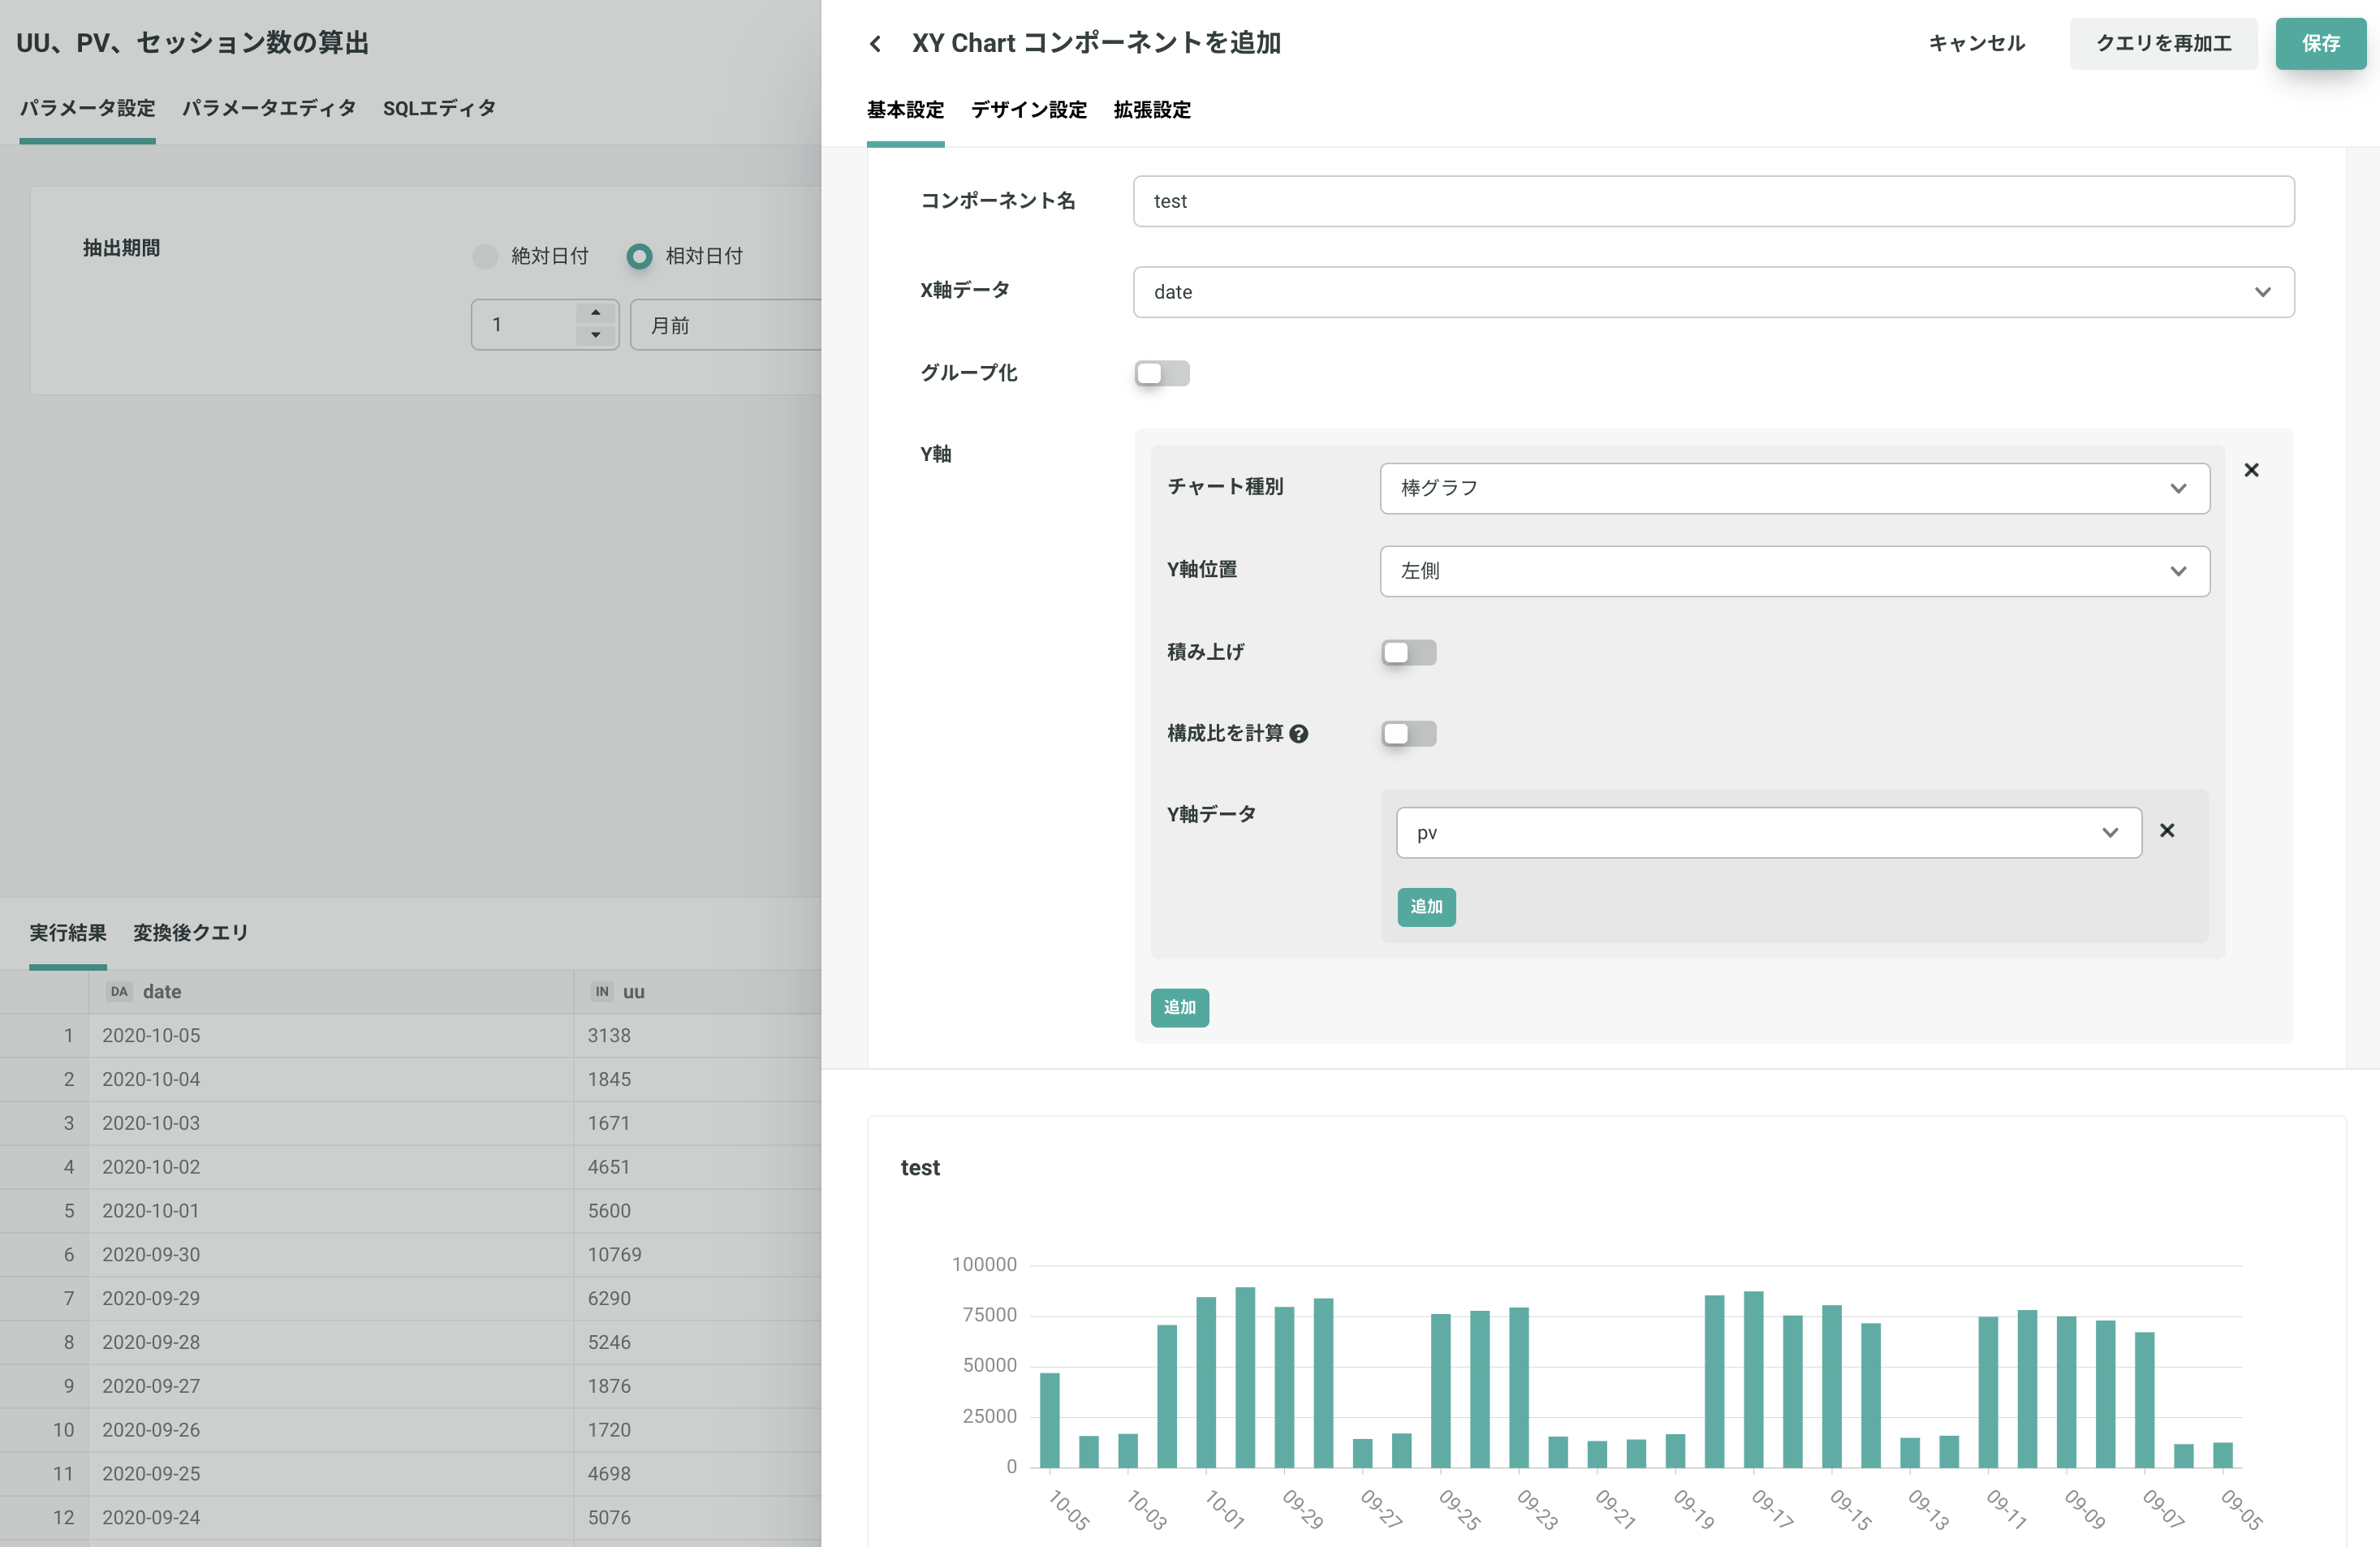The height and width of the screenshot is (1547, 2380).
Task: Focus the コンポーネント名 input field
Action: [x=1713, y=201]
